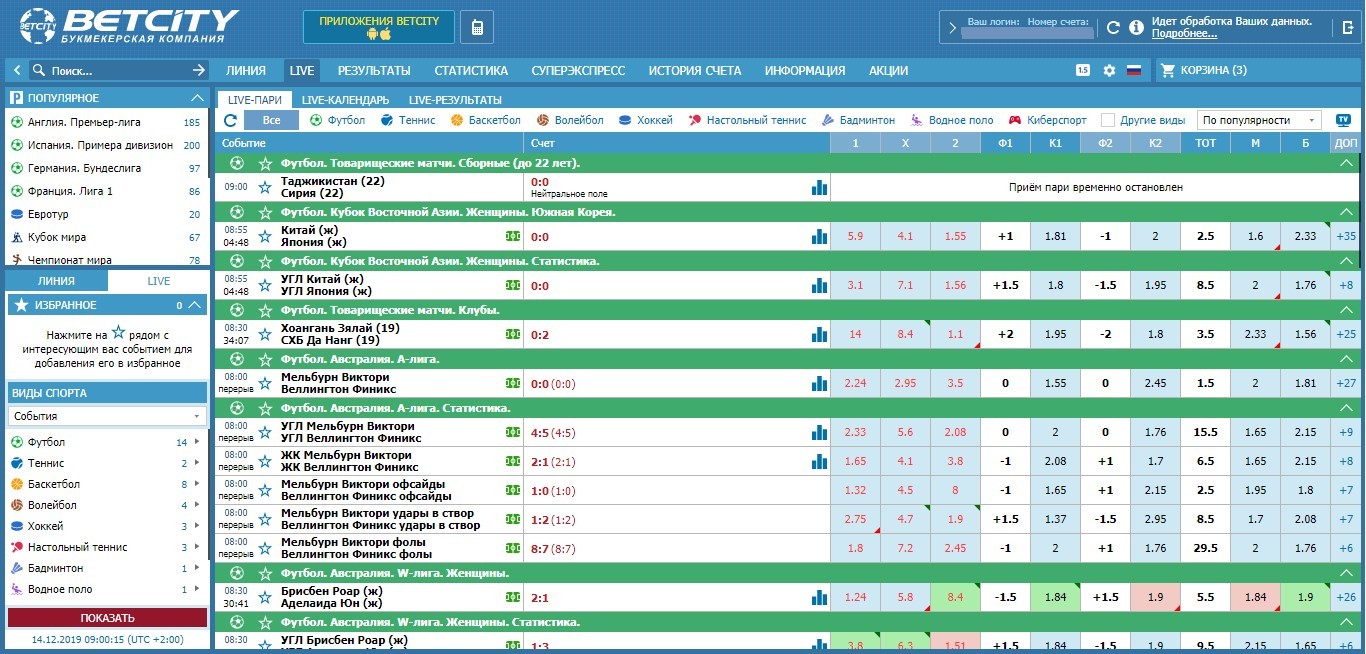Open the По популярности sorting dropdown
1366x654 pixels.
[x=1259, y=120]
